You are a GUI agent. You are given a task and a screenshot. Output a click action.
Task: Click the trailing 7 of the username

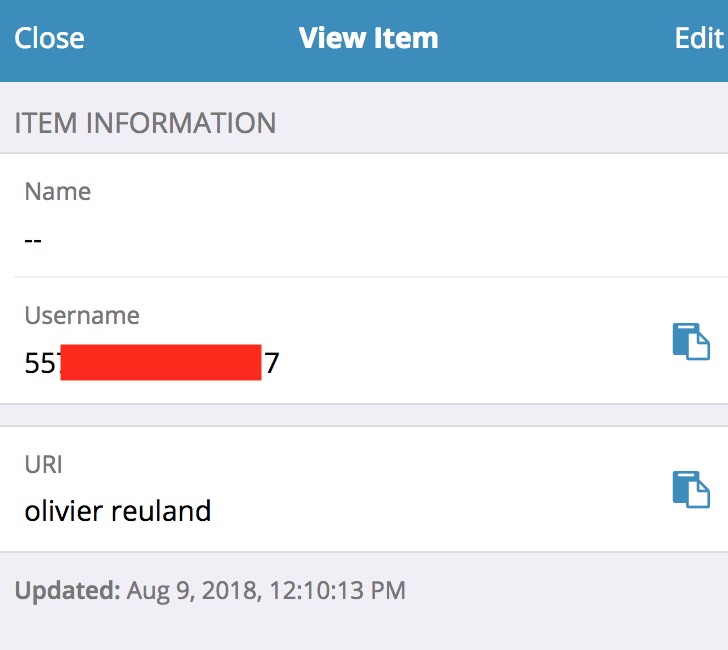(272, 363)
